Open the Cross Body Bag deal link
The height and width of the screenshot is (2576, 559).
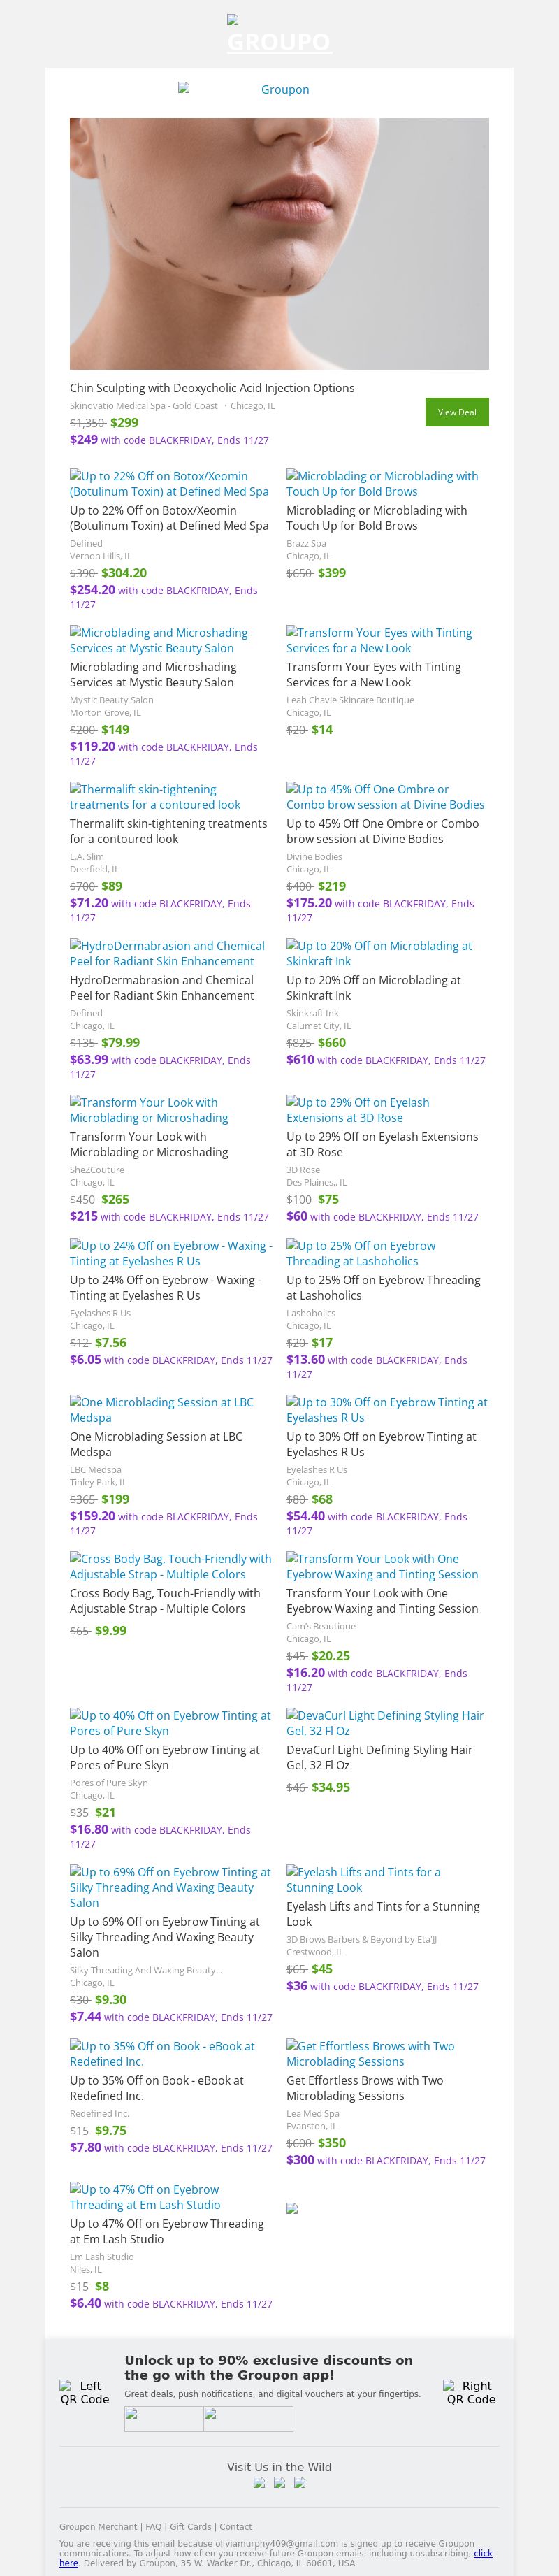click(170, 1566)
